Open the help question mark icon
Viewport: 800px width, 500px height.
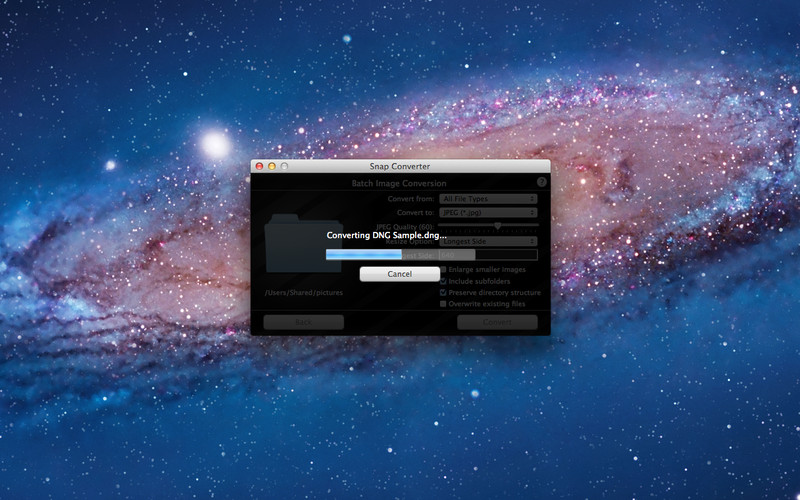tap(541, 183)
